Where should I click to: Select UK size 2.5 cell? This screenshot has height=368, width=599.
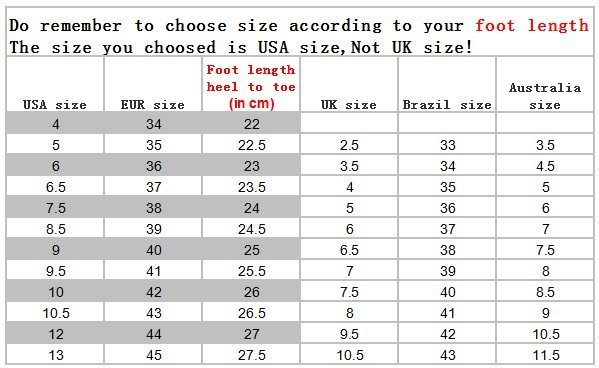(x=350, y=145)
